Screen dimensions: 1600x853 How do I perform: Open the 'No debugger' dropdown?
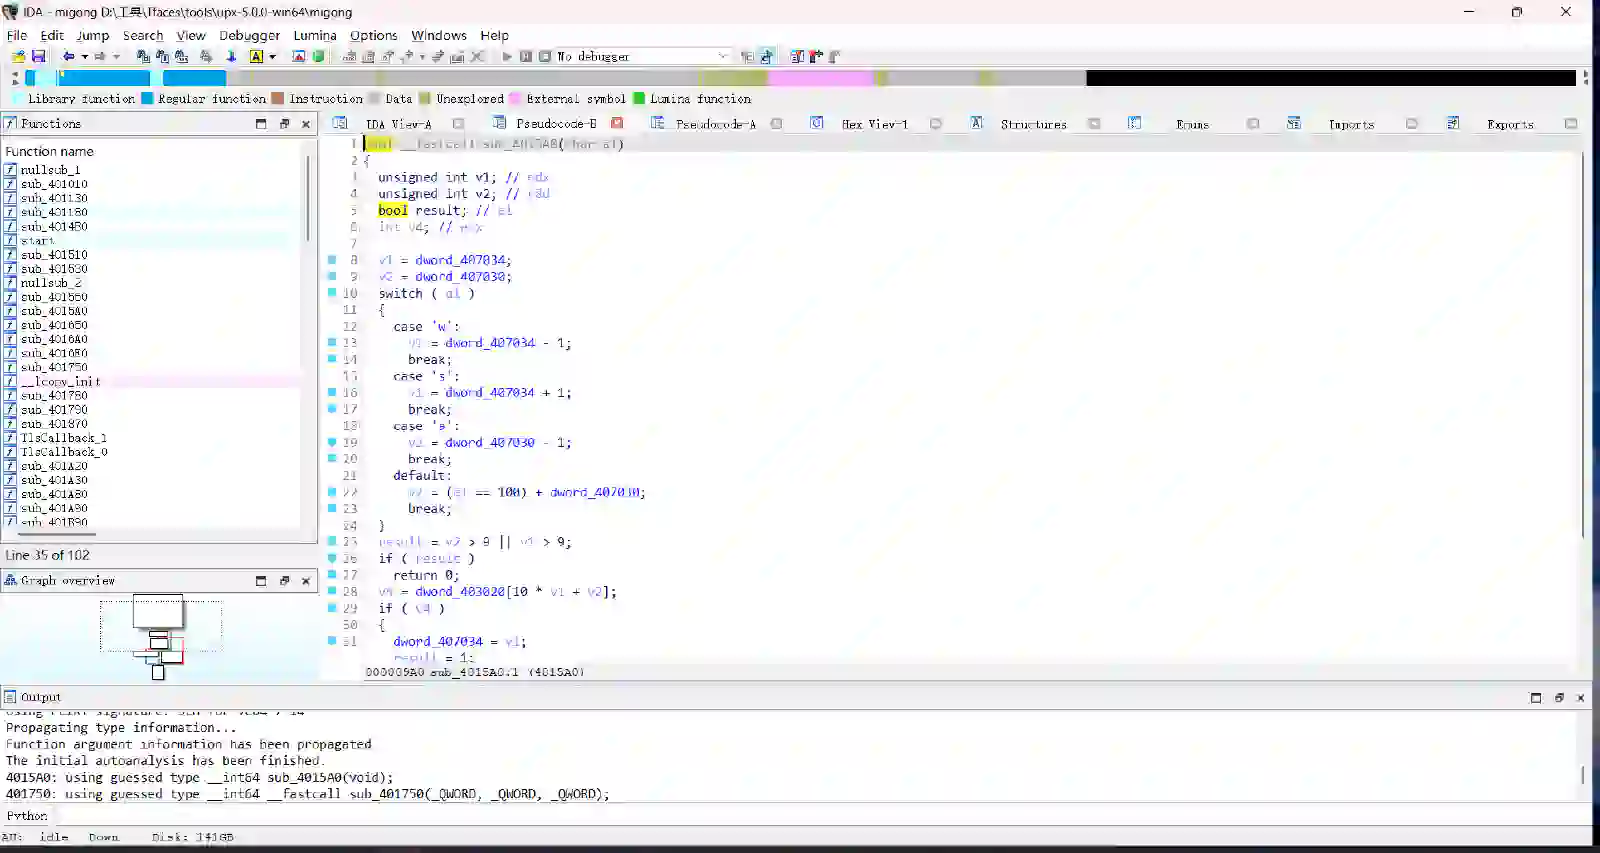point(722,57)
